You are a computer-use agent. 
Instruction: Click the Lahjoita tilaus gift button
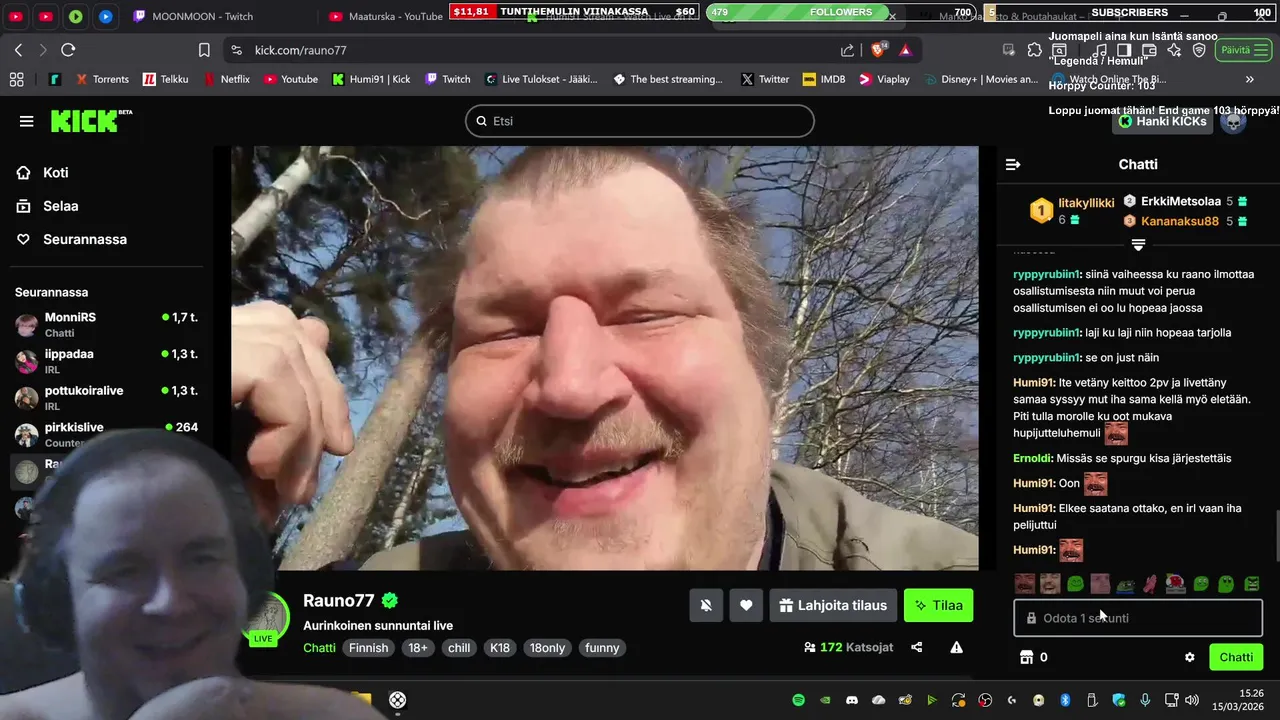[x=833, y=605]
